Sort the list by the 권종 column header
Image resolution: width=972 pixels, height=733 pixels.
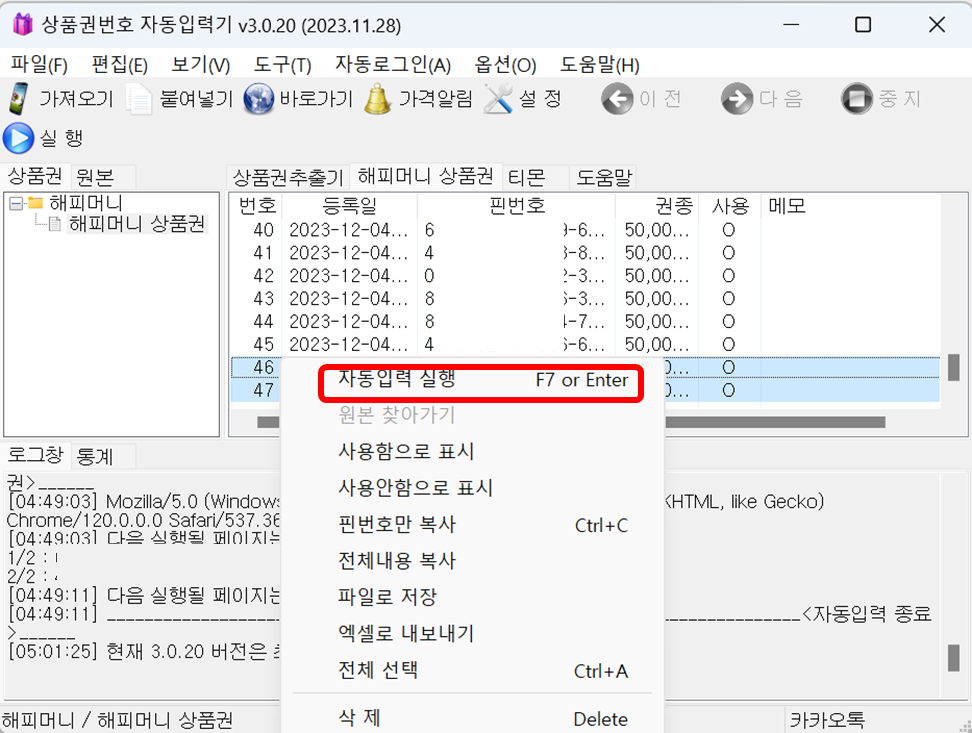[657, 205]
